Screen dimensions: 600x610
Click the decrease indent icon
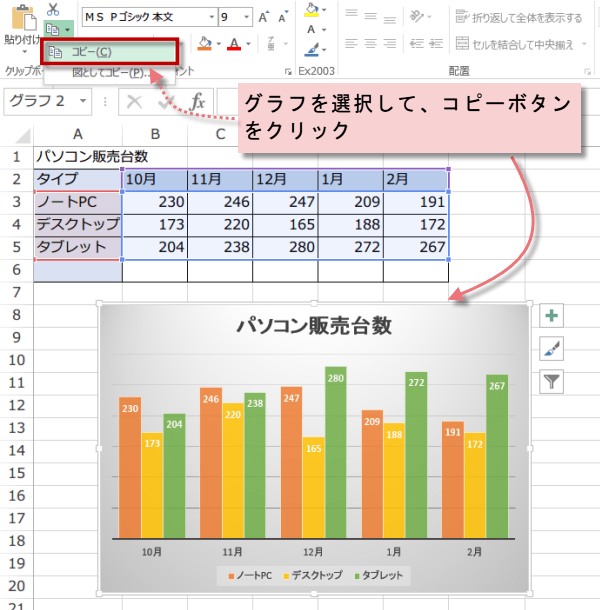417,44
